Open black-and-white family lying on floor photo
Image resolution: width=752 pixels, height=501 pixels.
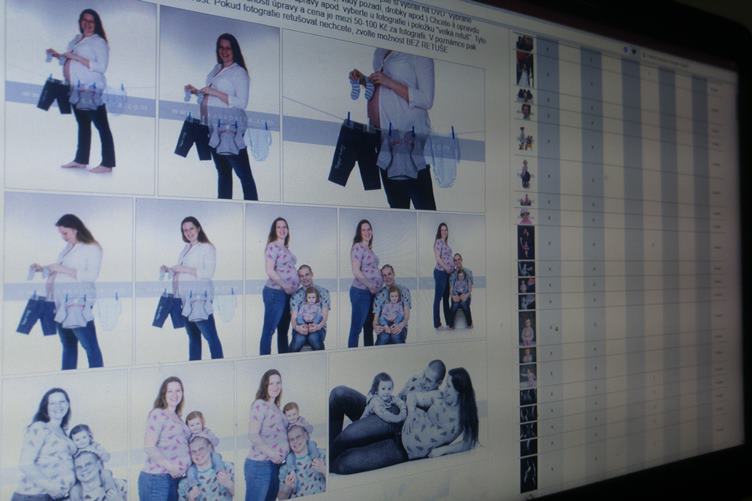click(x=406, y=416)
